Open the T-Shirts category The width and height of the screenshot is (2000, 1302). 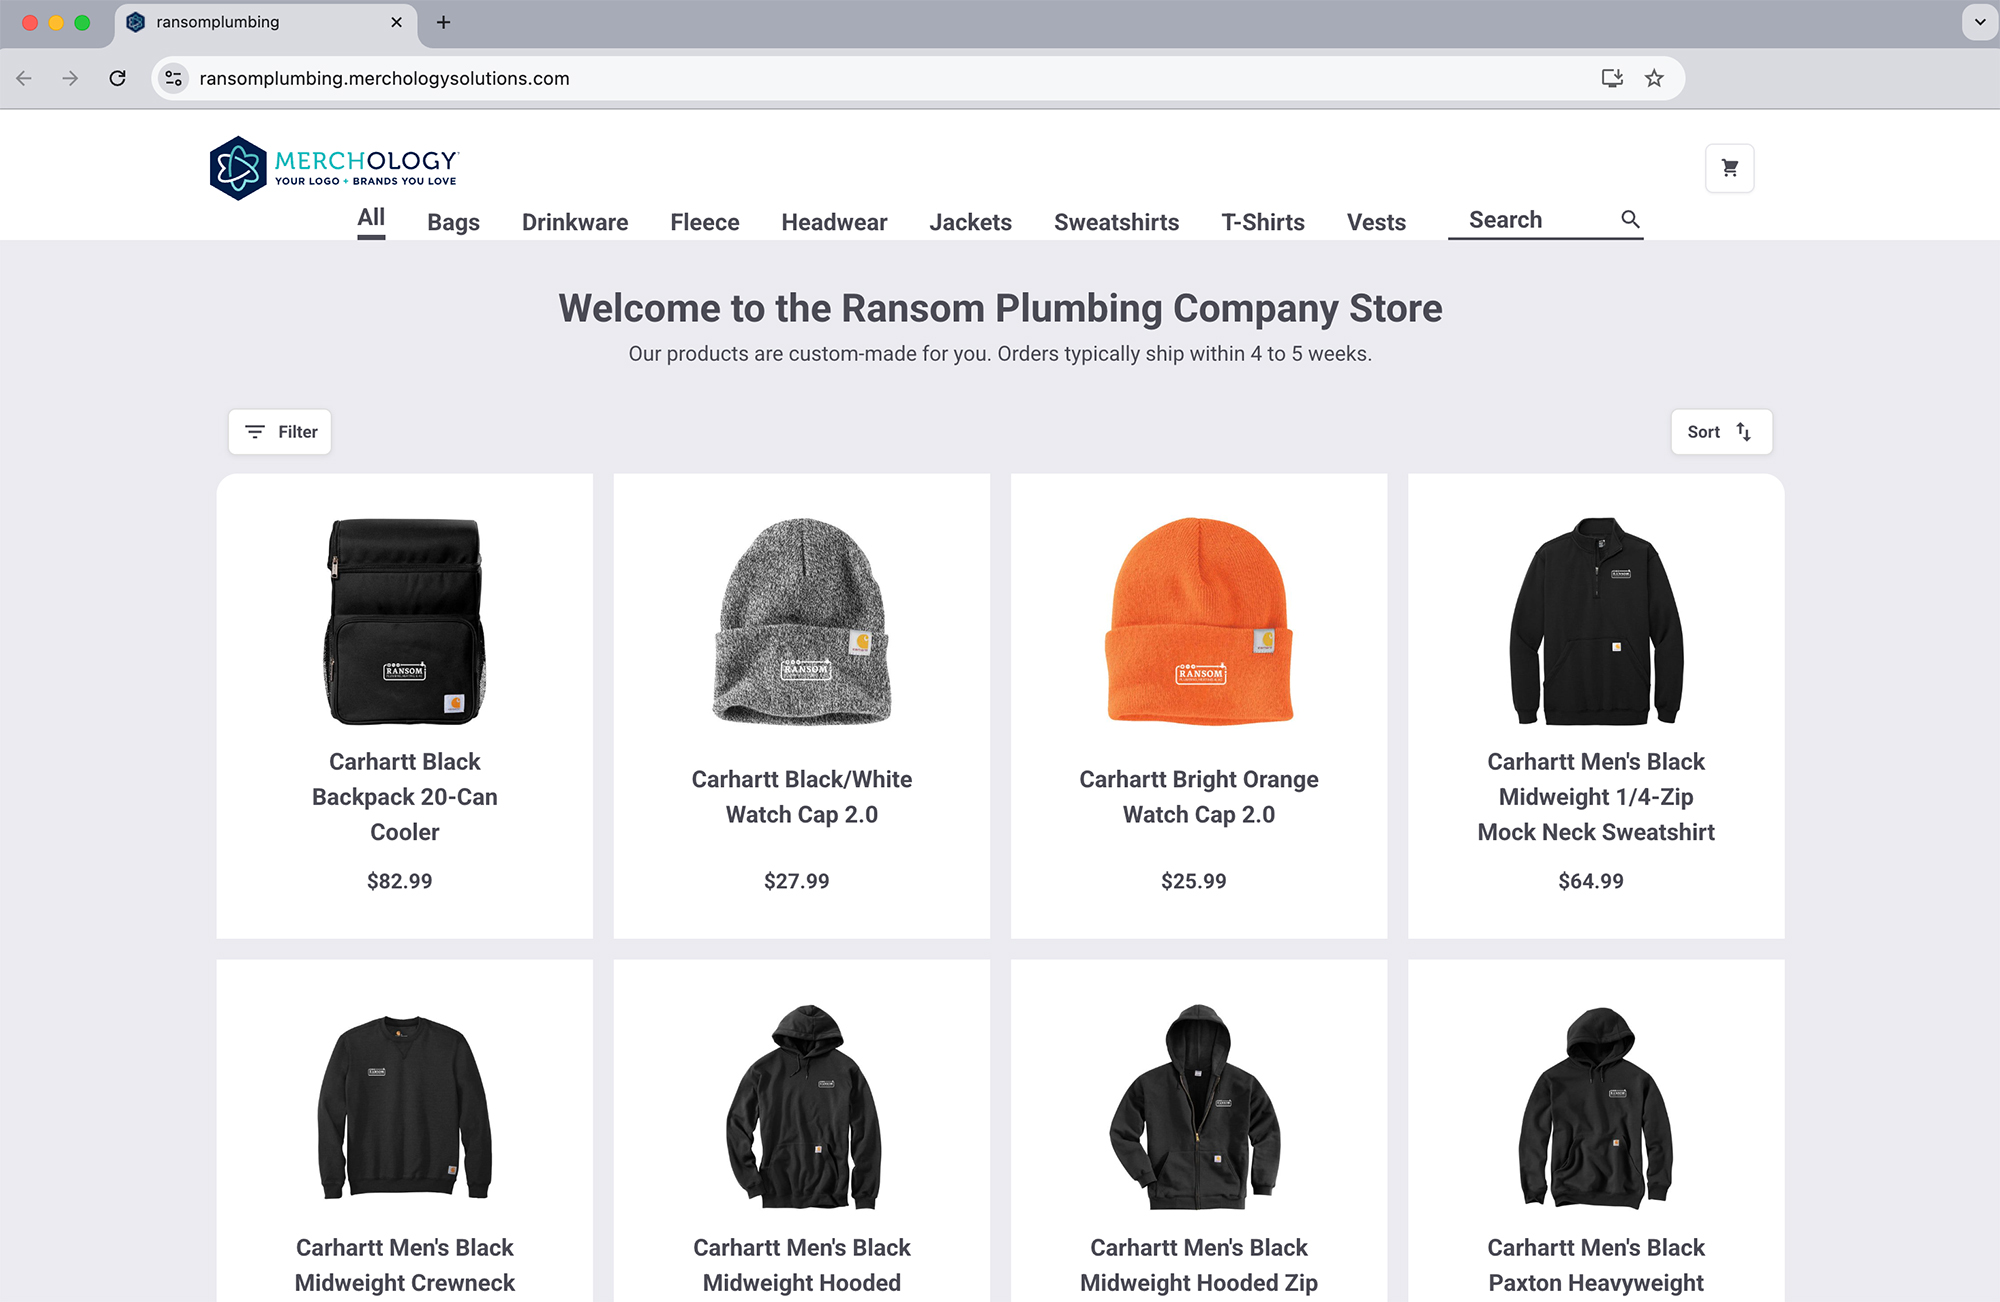1263,222
